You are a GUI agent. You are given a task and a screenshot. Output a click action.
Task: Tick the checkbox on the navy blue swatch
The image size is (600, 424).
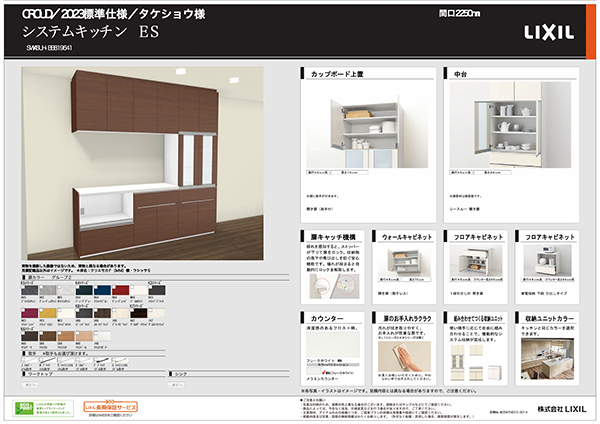pyautogui.click(x=96, y=287)
